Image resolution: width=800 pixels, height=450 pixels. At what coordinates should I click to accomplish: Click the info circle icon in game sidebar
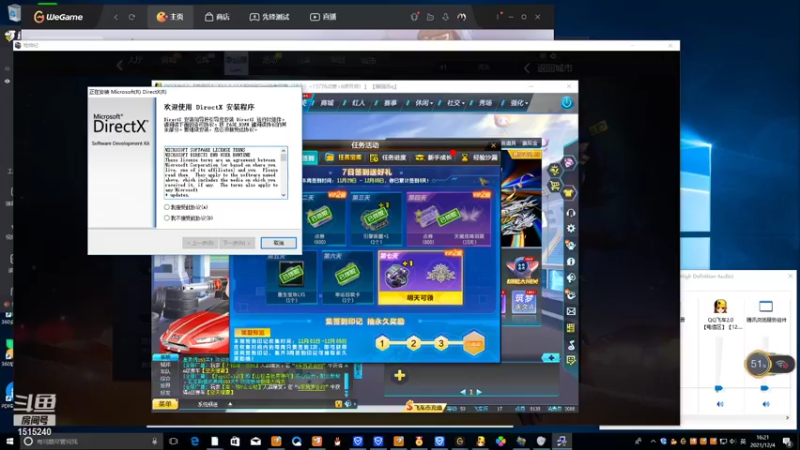point(571,261)
